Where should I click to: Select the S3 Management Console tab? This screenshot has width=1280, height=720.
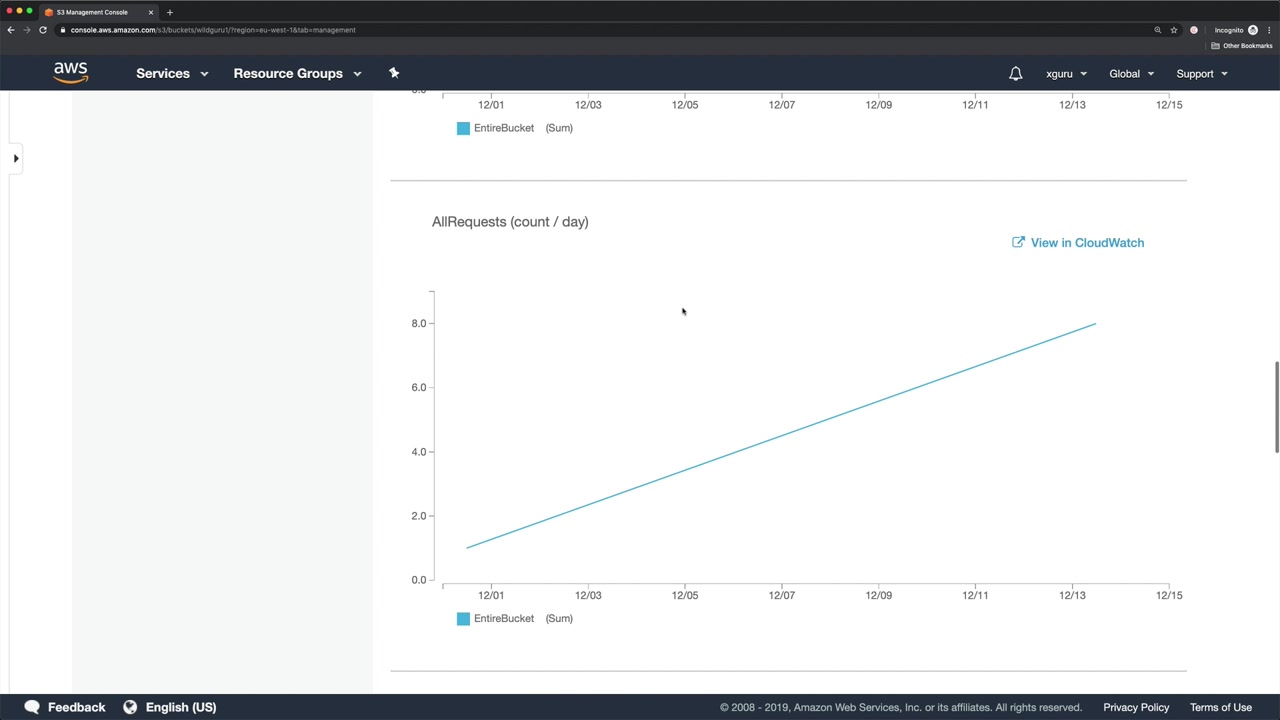pos(99,12)
